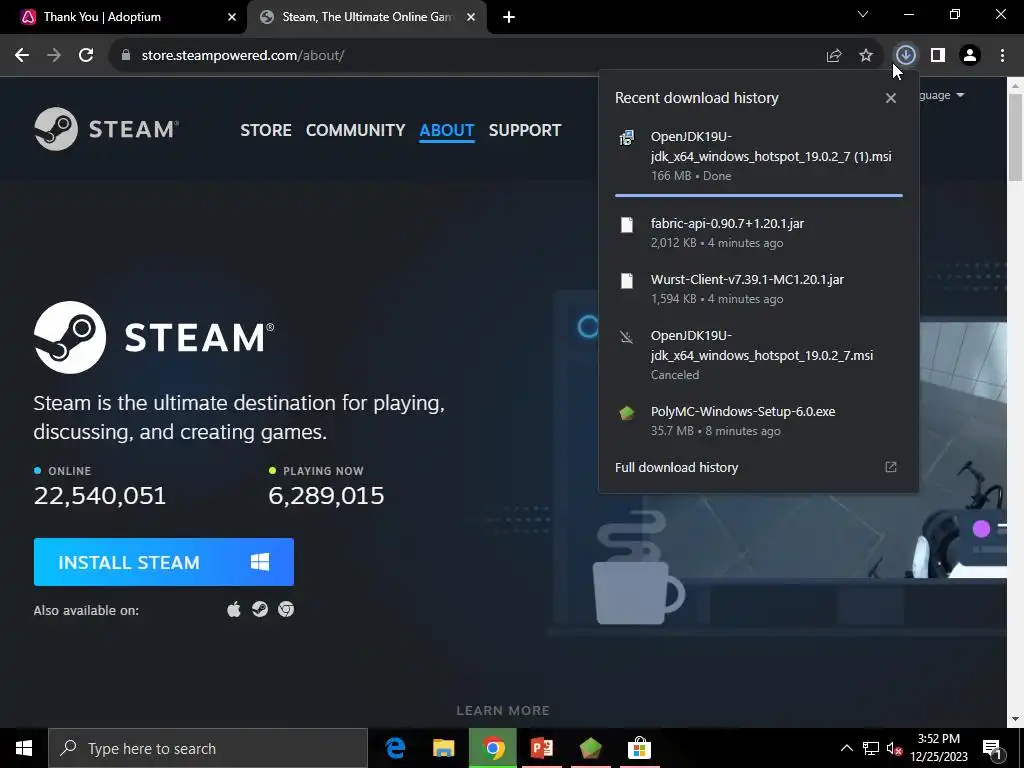
Task: Open the Windows Start menu
Action: point(24,748)
